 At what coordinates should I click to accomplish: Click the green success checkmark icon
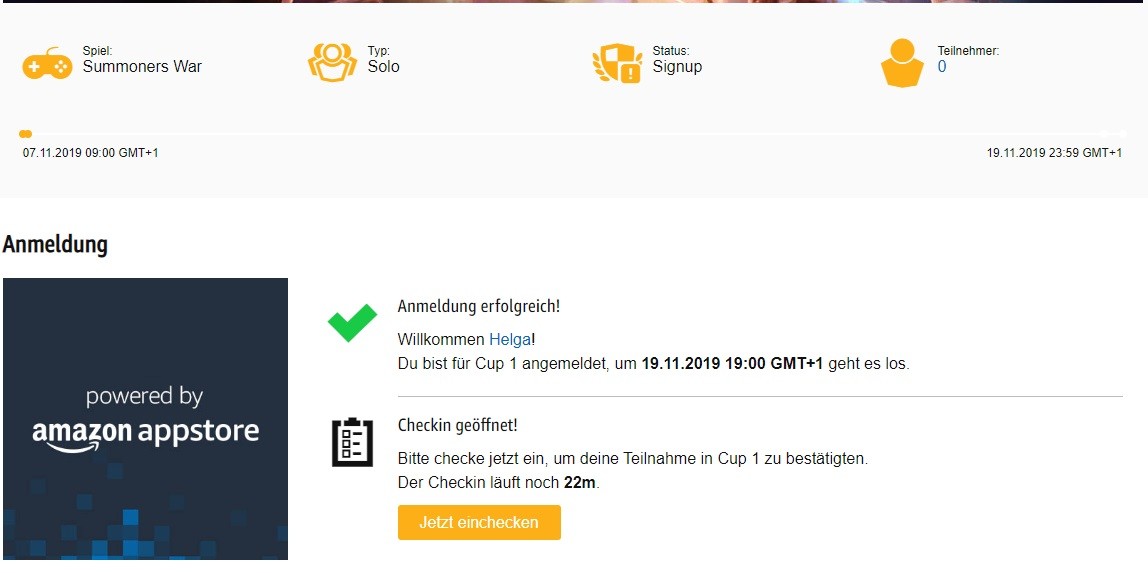[x=352, y=323]
